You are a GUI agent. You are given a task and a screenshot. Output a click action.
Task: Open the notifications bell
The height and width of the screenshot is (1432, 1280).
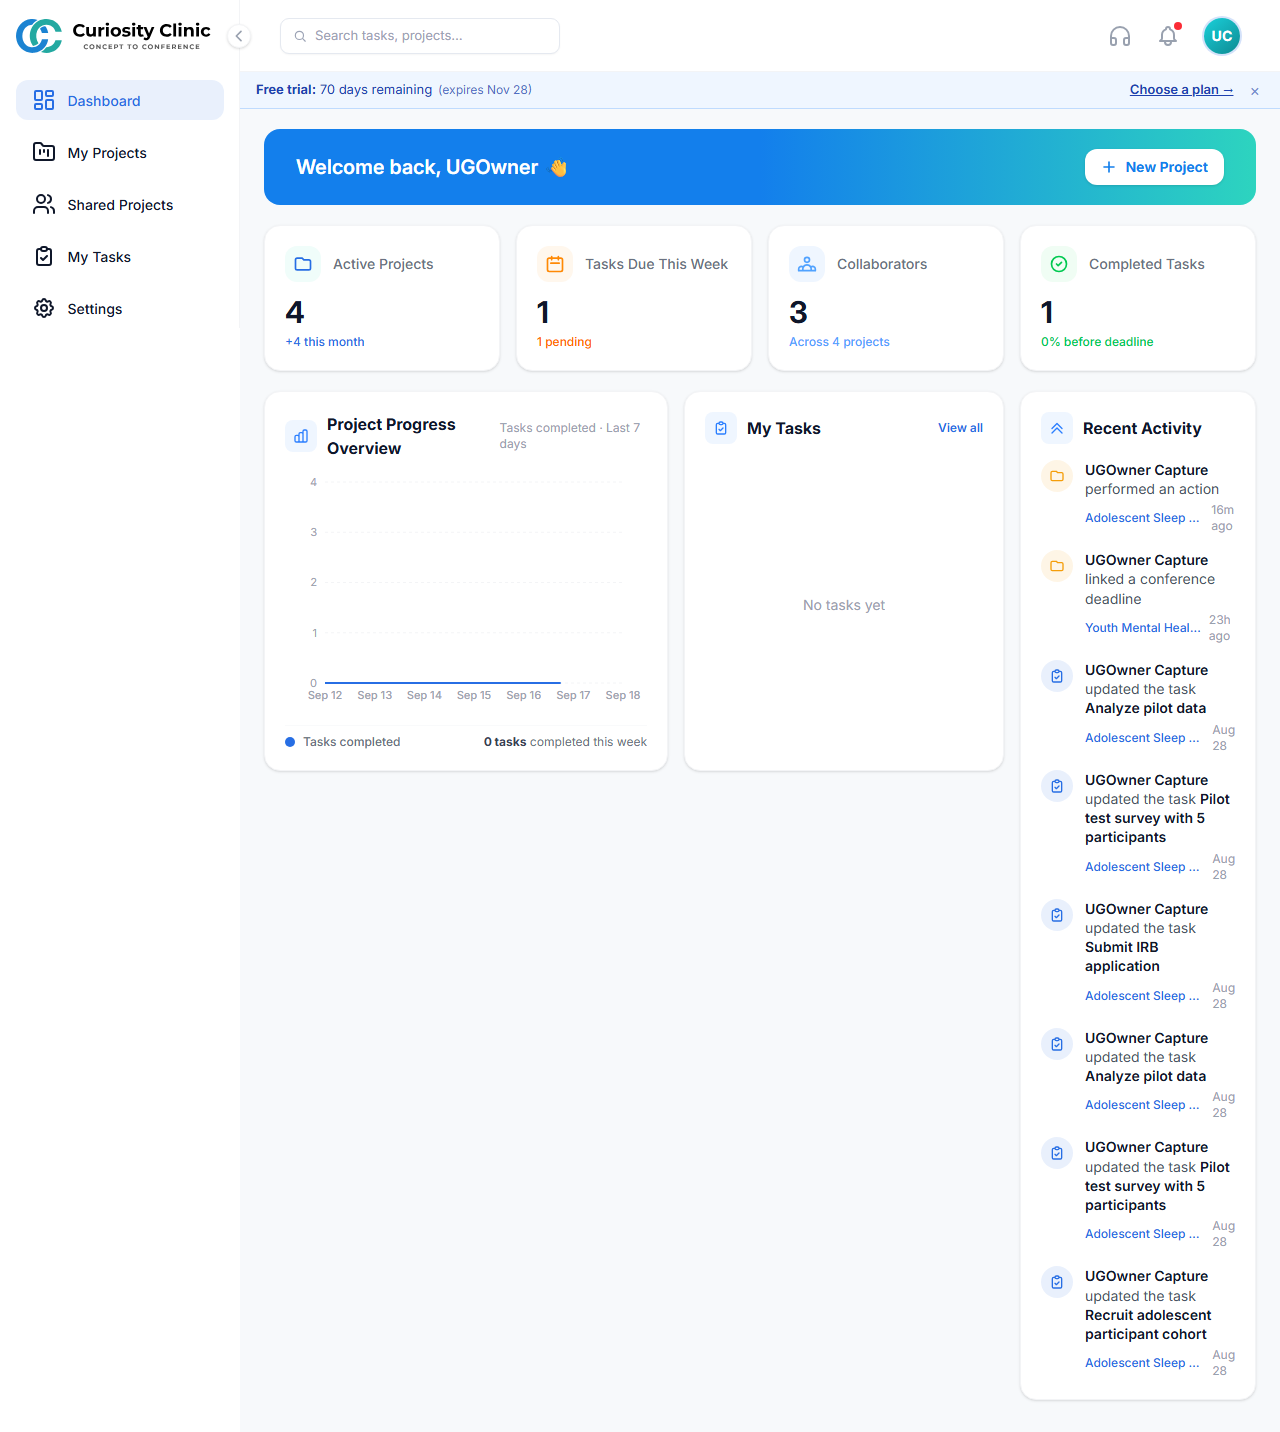[1168, 36]
